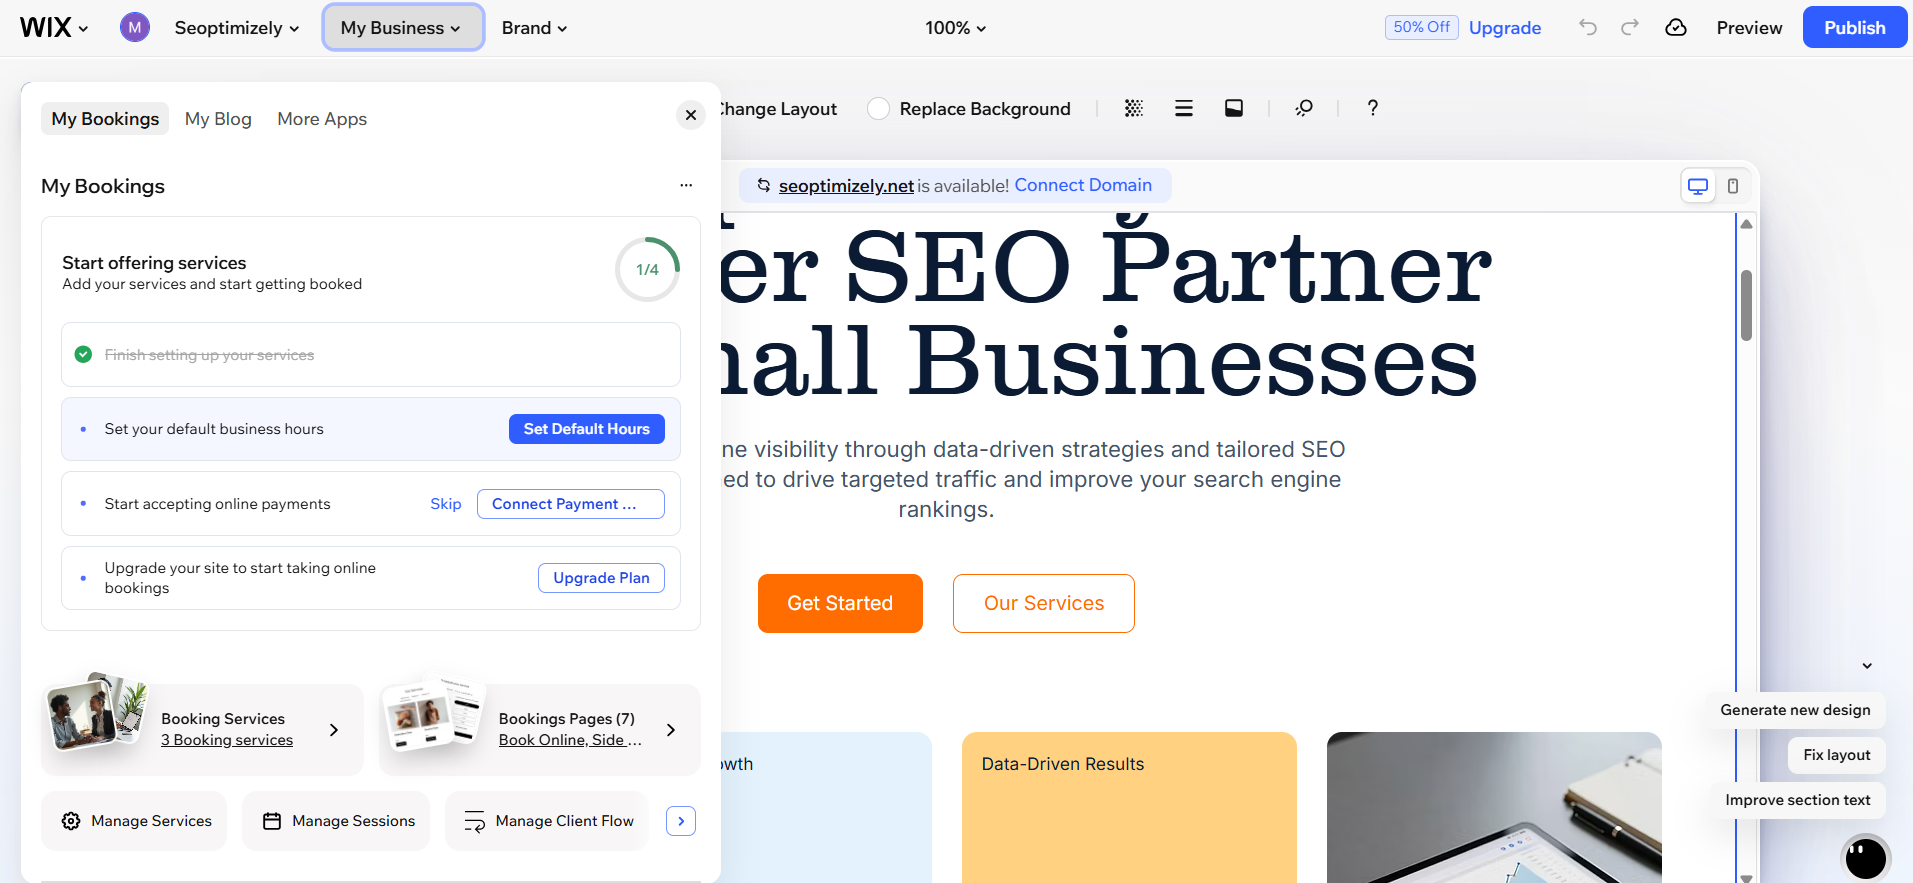Switch to desktop view
Screen dimensions: 1913x883
(x=1698, y=186)
